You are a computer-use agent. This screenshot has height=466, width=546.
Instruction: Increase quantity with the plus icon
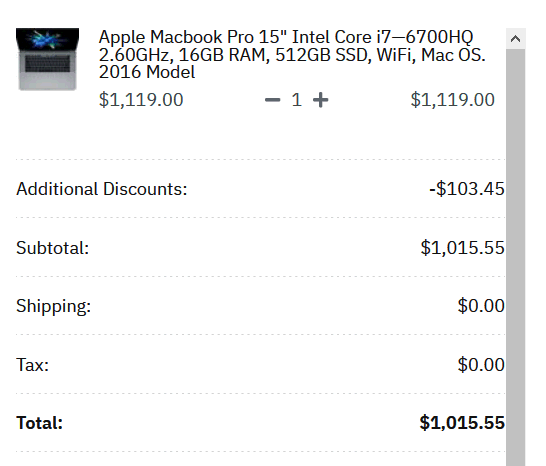click(x=320, y=100)
